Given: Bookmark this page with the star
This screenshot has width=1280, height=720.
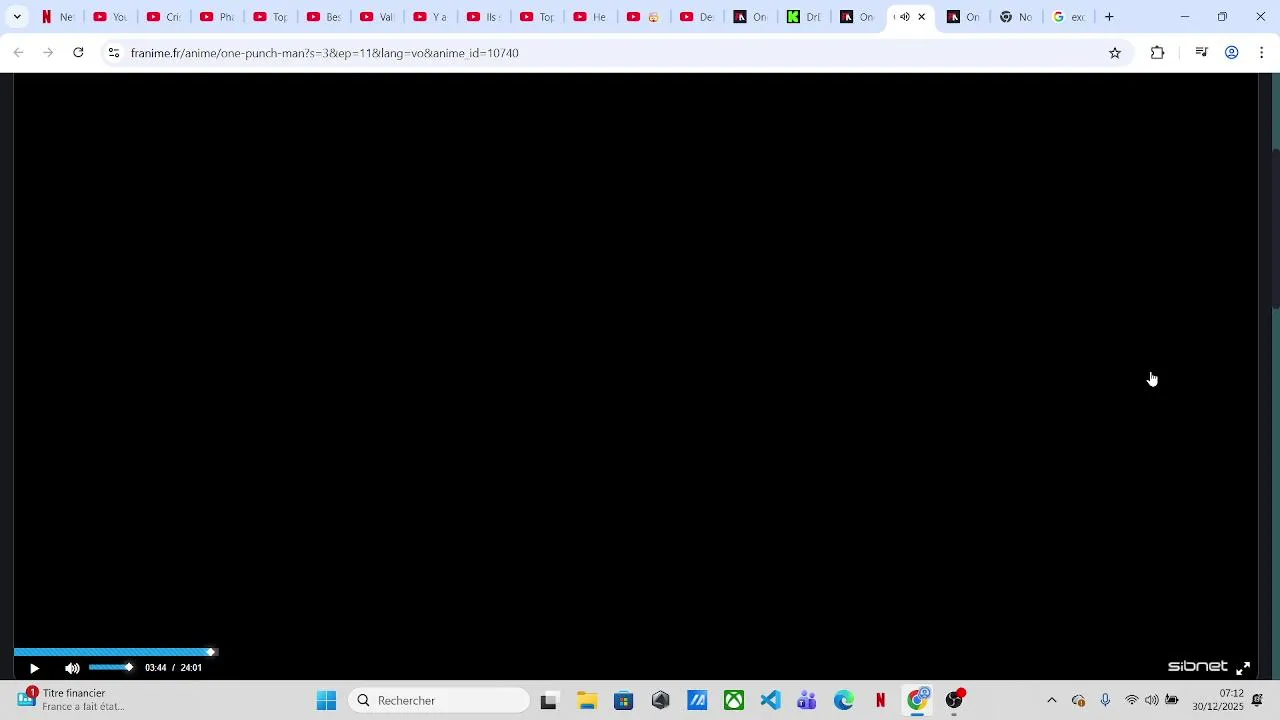Looking at the screenshot, I should click(x=1115, y=53).
